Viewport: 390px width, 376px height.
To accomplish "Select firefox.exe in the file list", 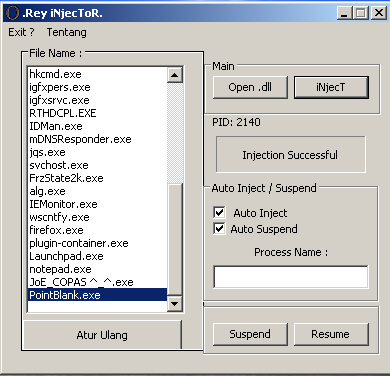I will coord(97,230).
